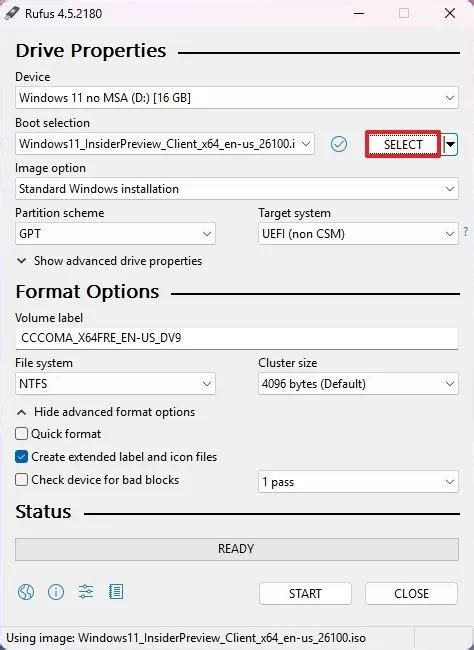Enable Check device for bad blocks
This screenshot has height=650, width=474.
point(21,480)
